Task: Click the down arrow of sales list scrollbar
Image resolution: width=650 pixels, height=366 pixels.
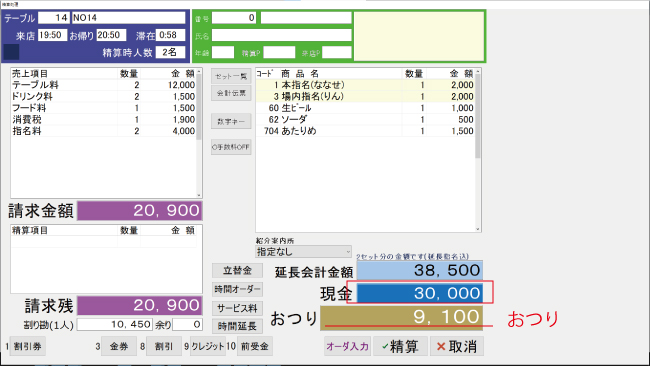Action: tap(199, 195)
